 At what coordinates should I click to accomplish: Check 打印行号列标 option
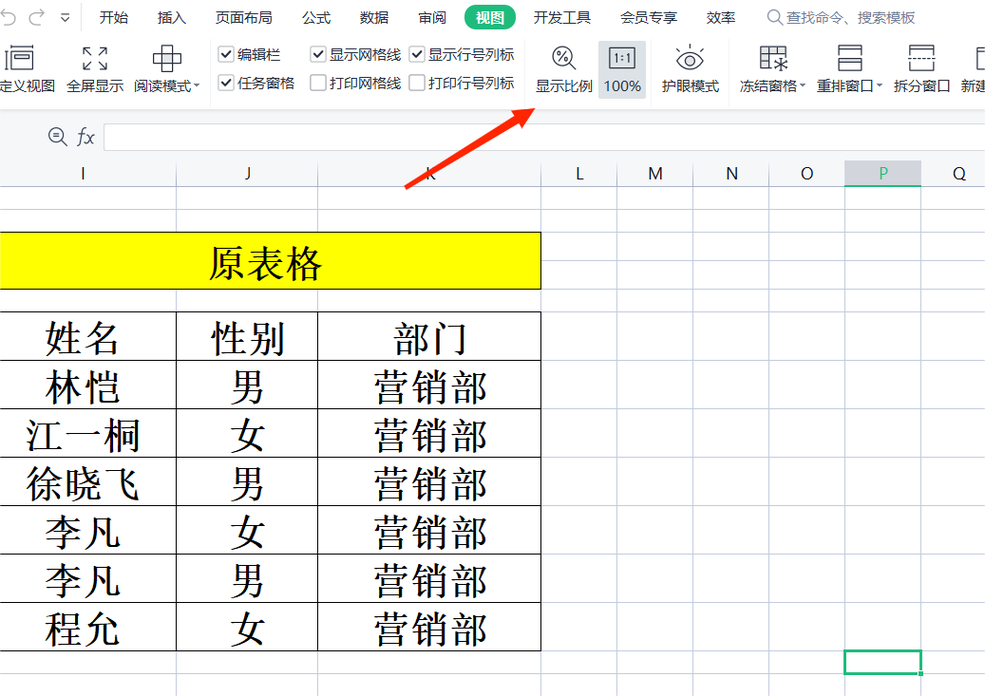tap(417, 82)
